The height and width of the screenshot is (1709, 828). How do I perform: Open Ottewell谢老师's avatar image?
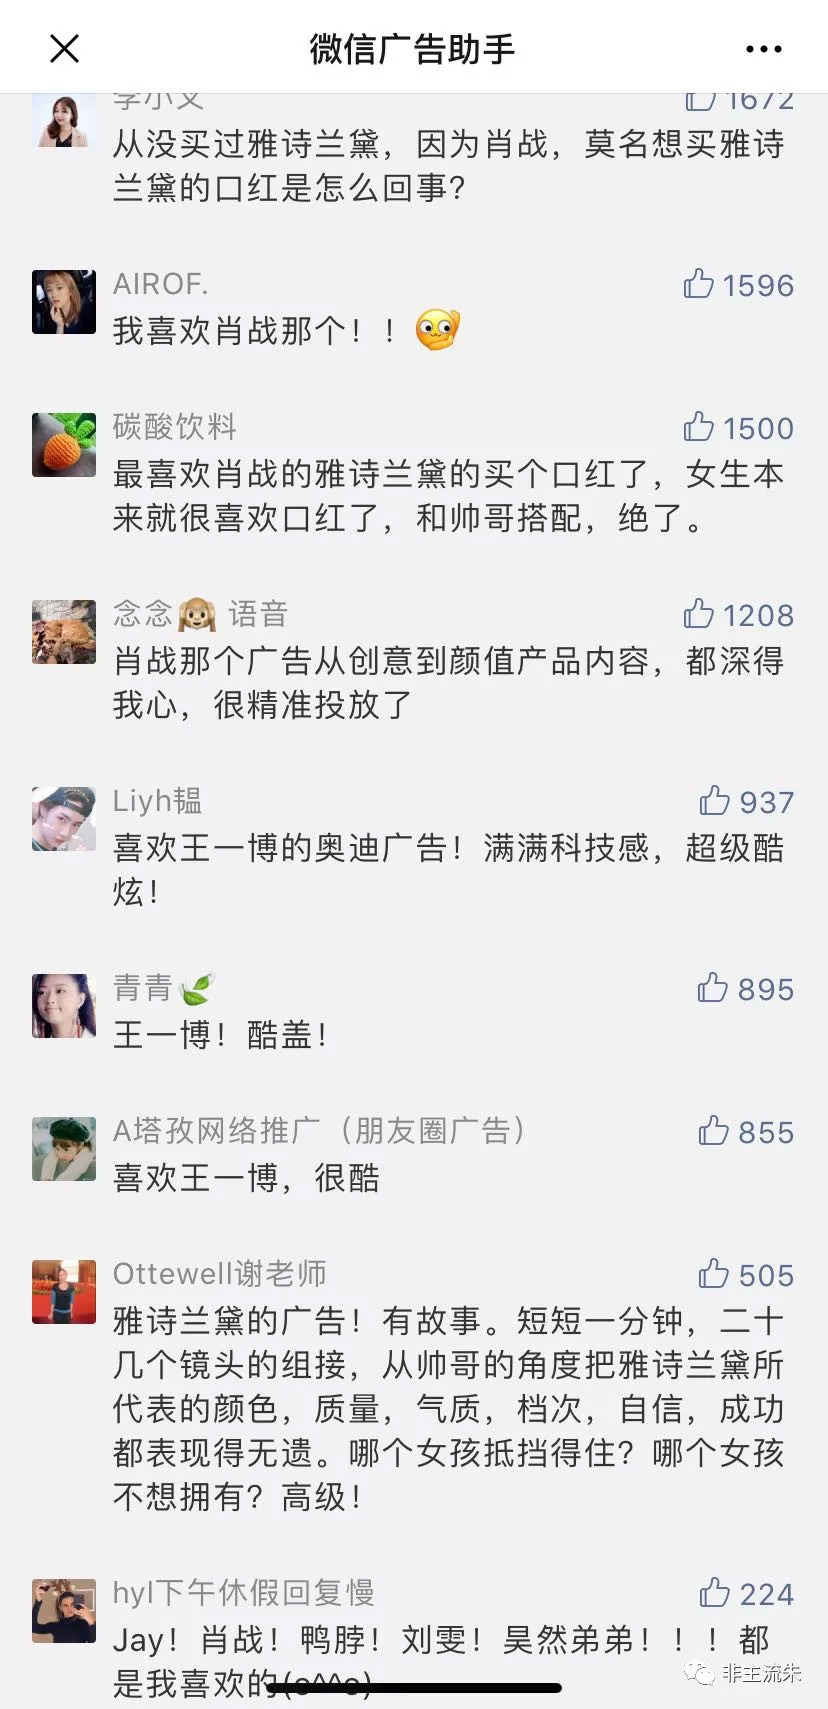(x=64, y=1291)
